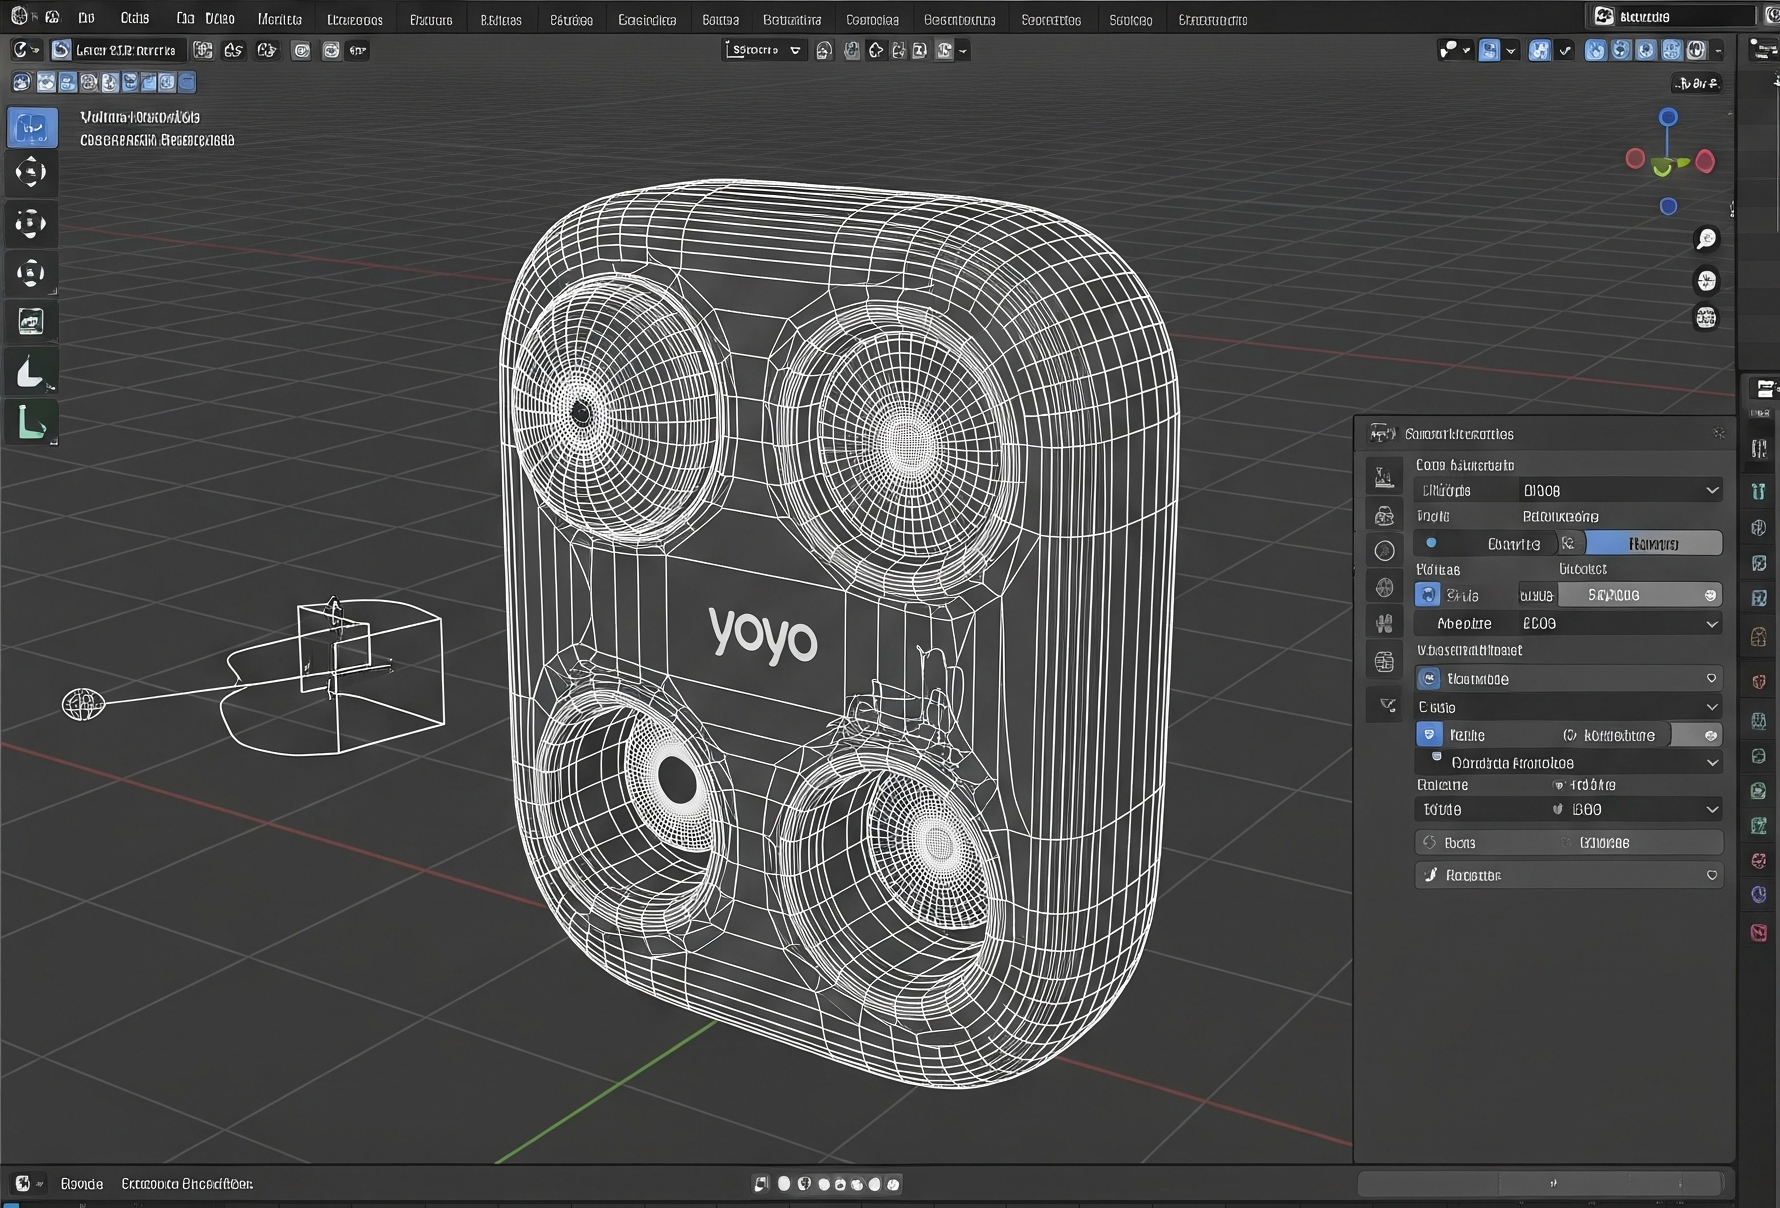This screenshot has height=1208, width=1780.
Task: Activate the highlighted blue box-select tool
Action: (32, 127)
